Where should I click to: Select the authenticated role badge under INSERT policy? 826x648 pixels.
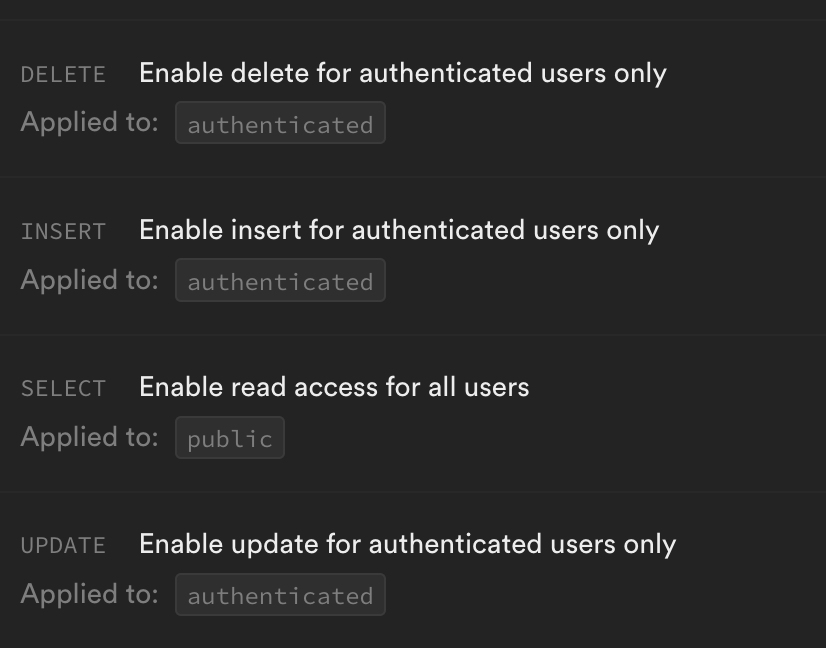tap(280, 281)
